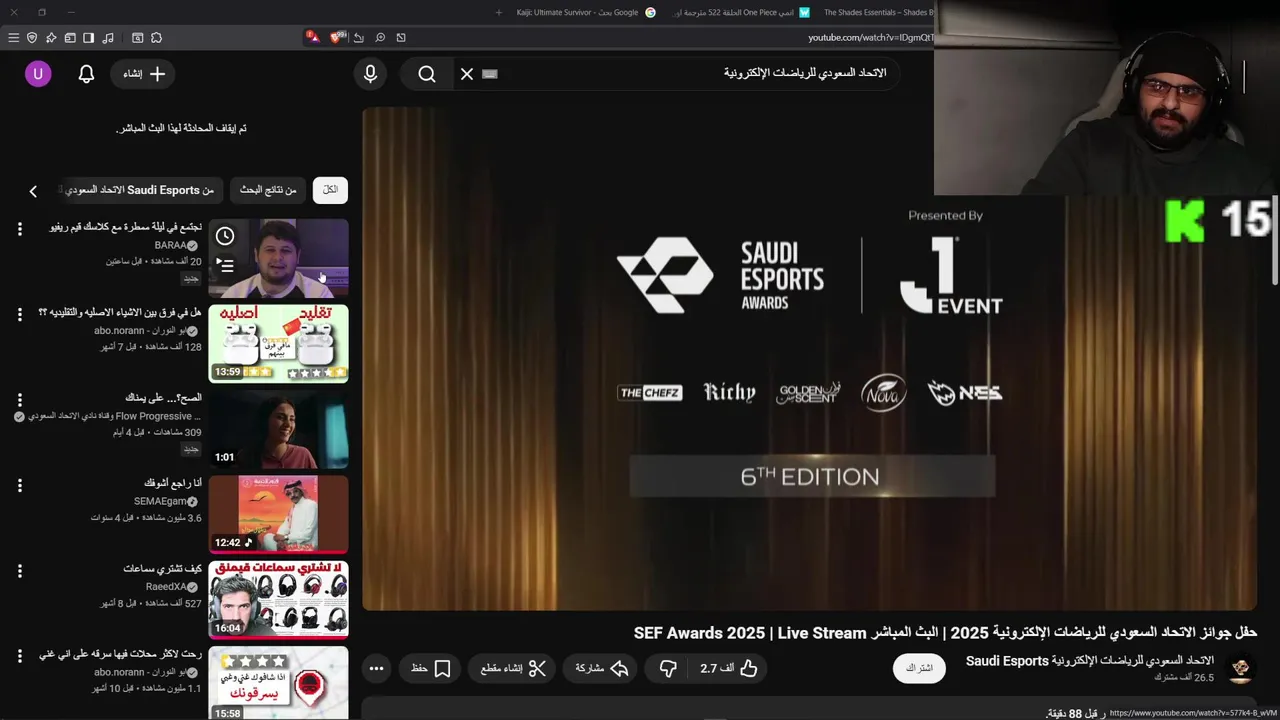This screenshot has height=720, width=1280.
Task: Open the كيف تشتري سماعات video thumbnail
Action: pyautogui.click(x=279, y=600)
